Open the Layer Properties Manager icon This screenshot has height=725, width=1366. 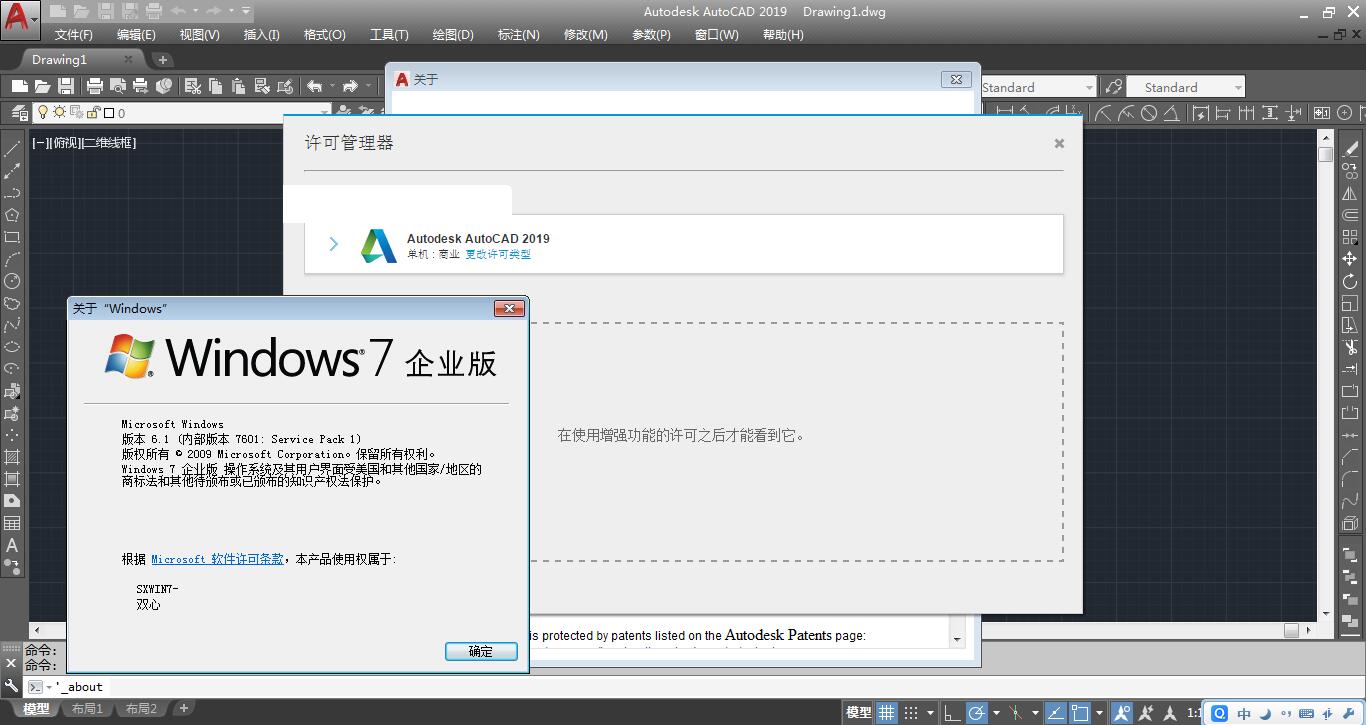coord(19,113)
